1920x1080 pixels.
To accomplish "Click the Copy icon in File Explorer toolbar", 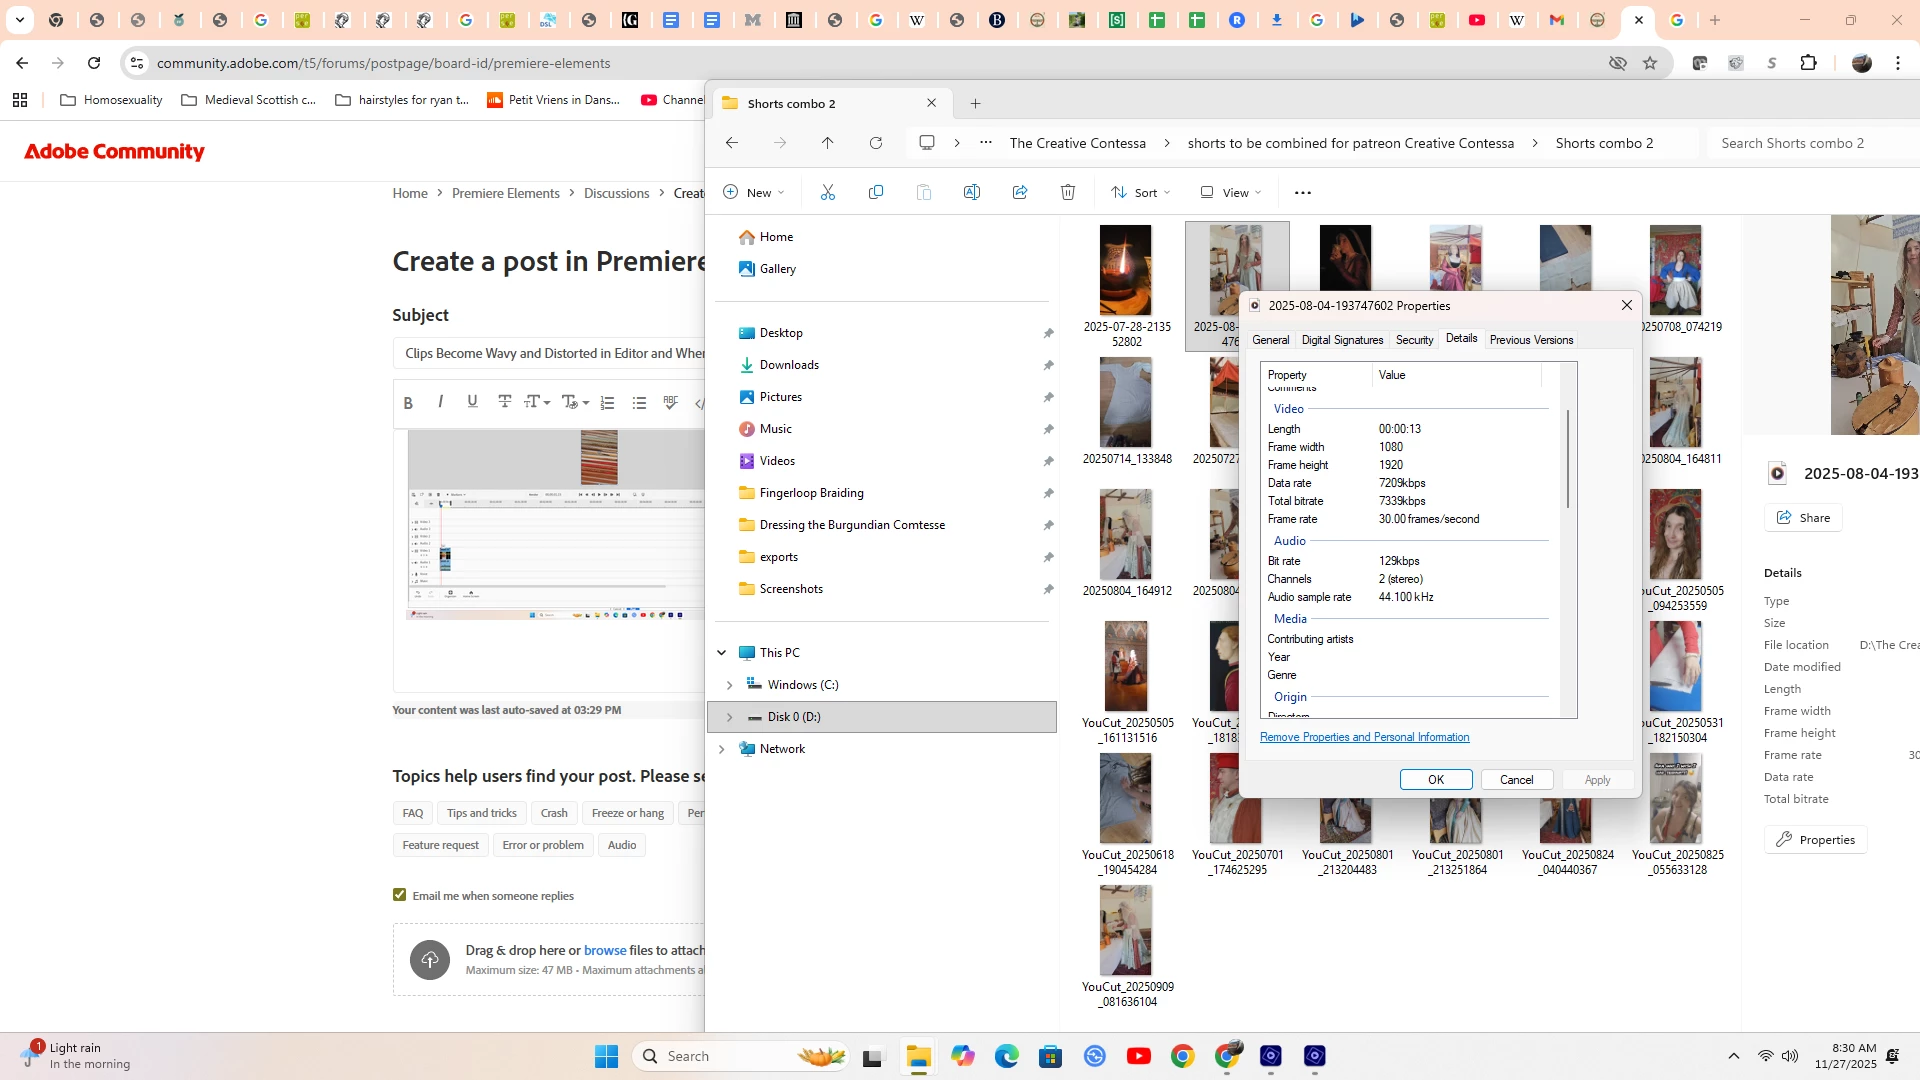I will point(876,193).
